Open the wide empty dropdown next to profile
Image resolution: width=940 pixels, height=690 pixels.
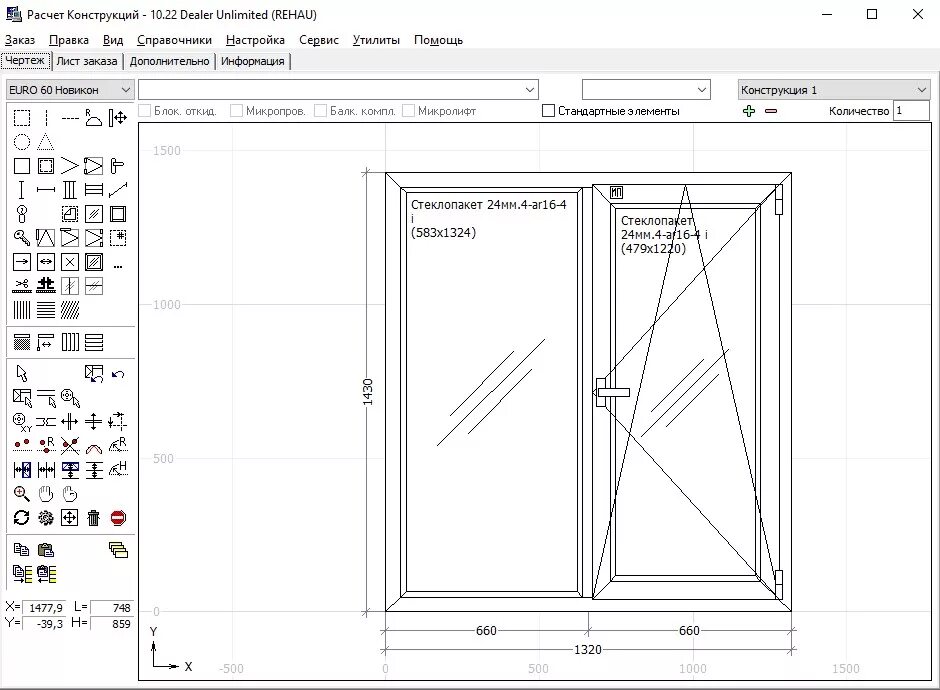[338, 90]
